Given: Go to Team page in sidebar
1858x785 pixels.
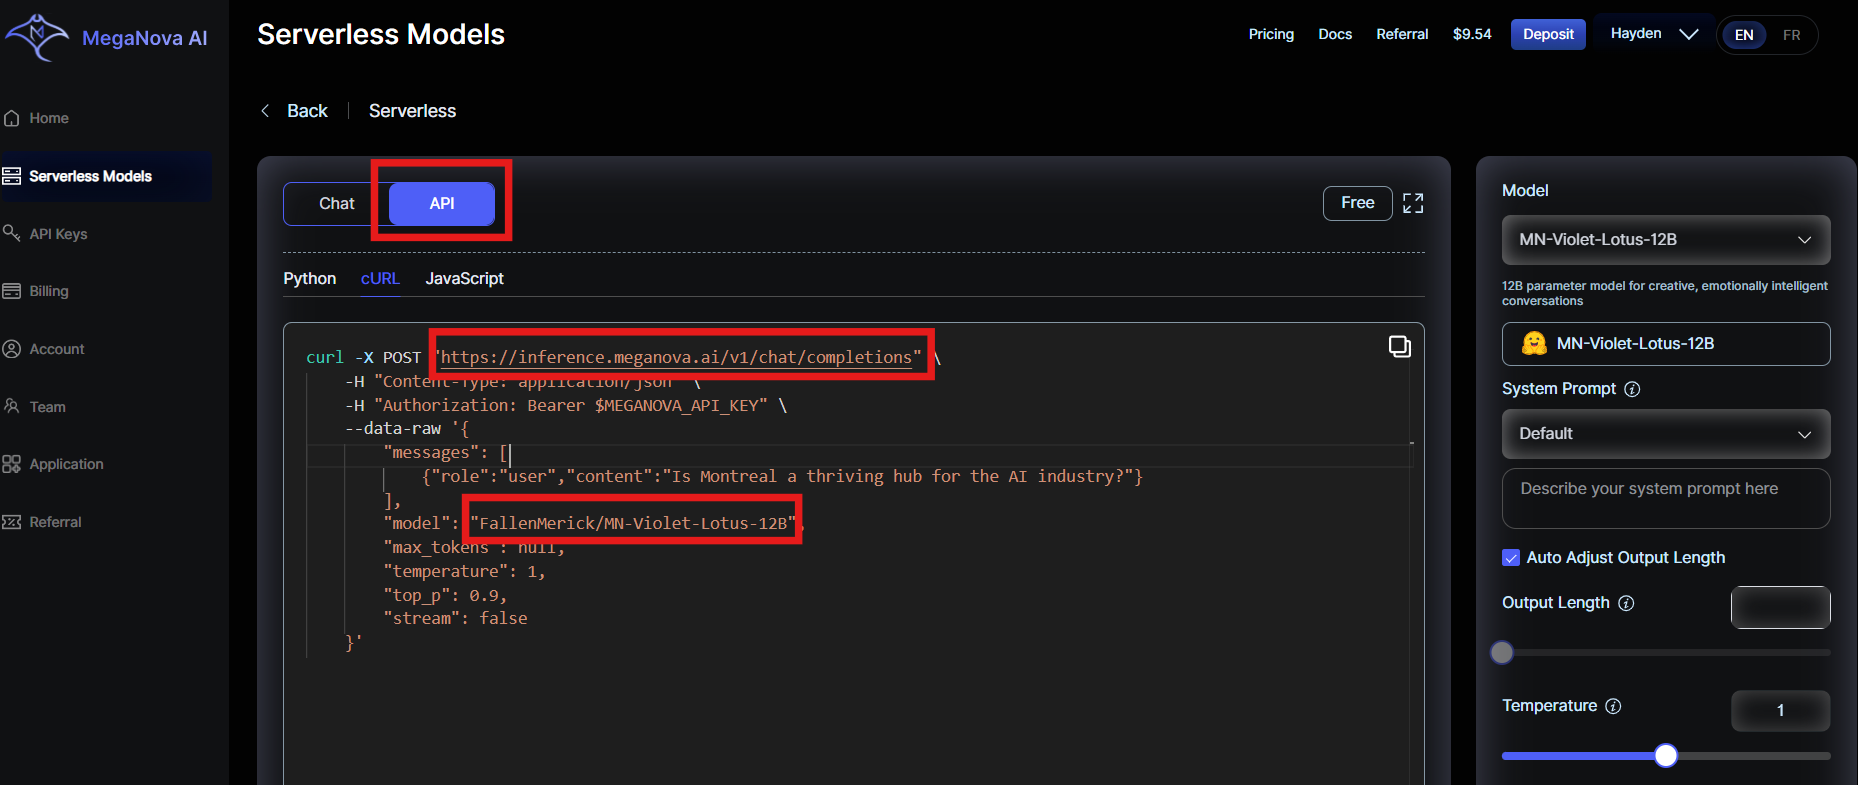Looking at the screenshot, I should pos(47,407).
